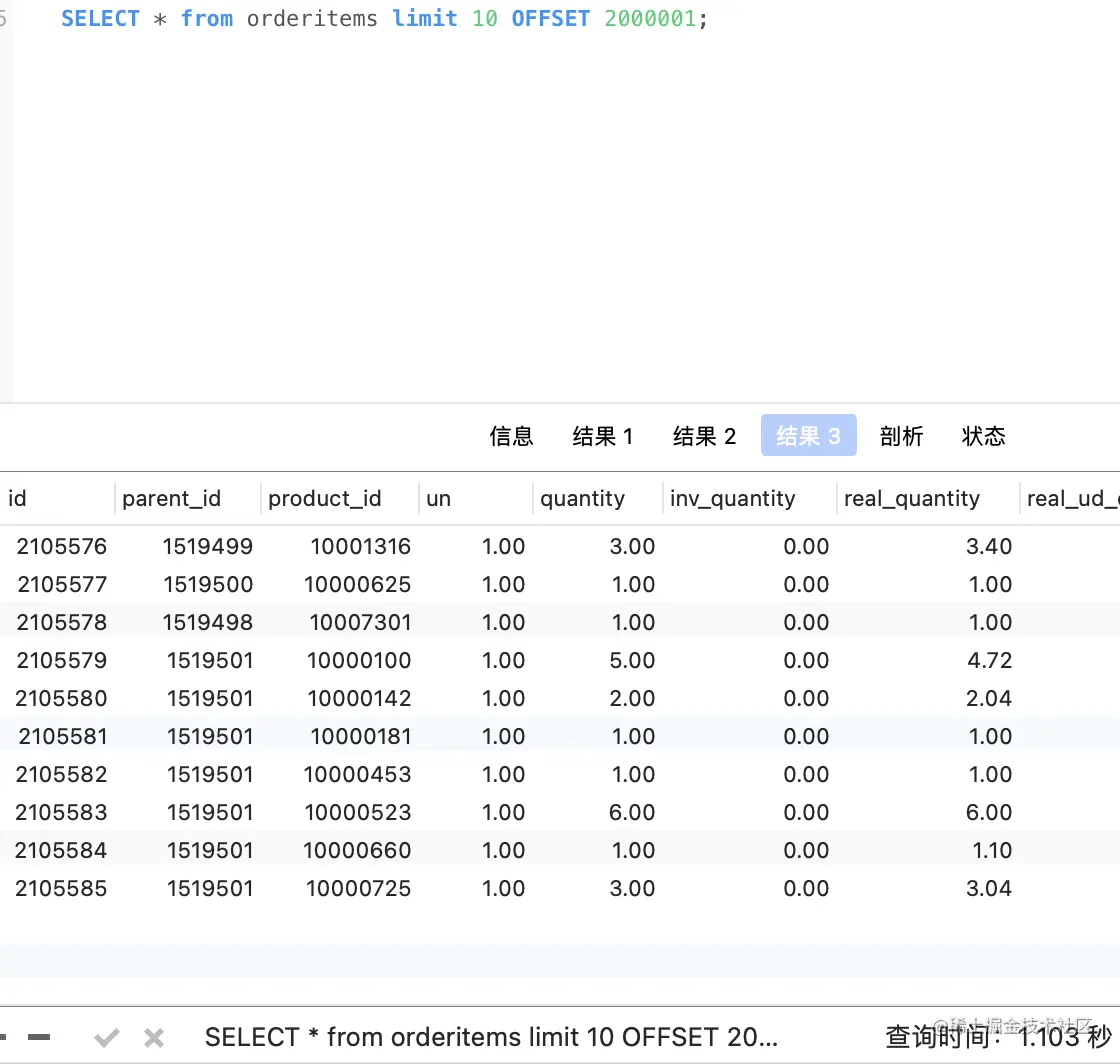Click product_id cell 10007301
The height and width of the screenshot is (1064, 1120).
pyautogui.click(x=360, y=622)
